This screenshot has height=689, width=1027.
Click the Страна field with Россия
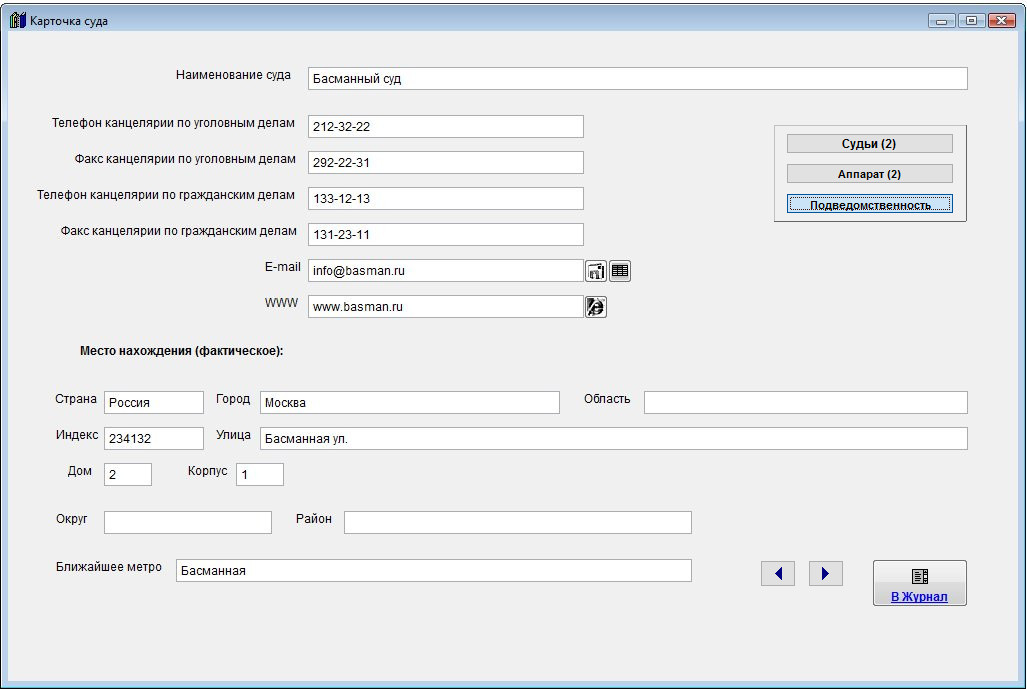click(154, 402)
